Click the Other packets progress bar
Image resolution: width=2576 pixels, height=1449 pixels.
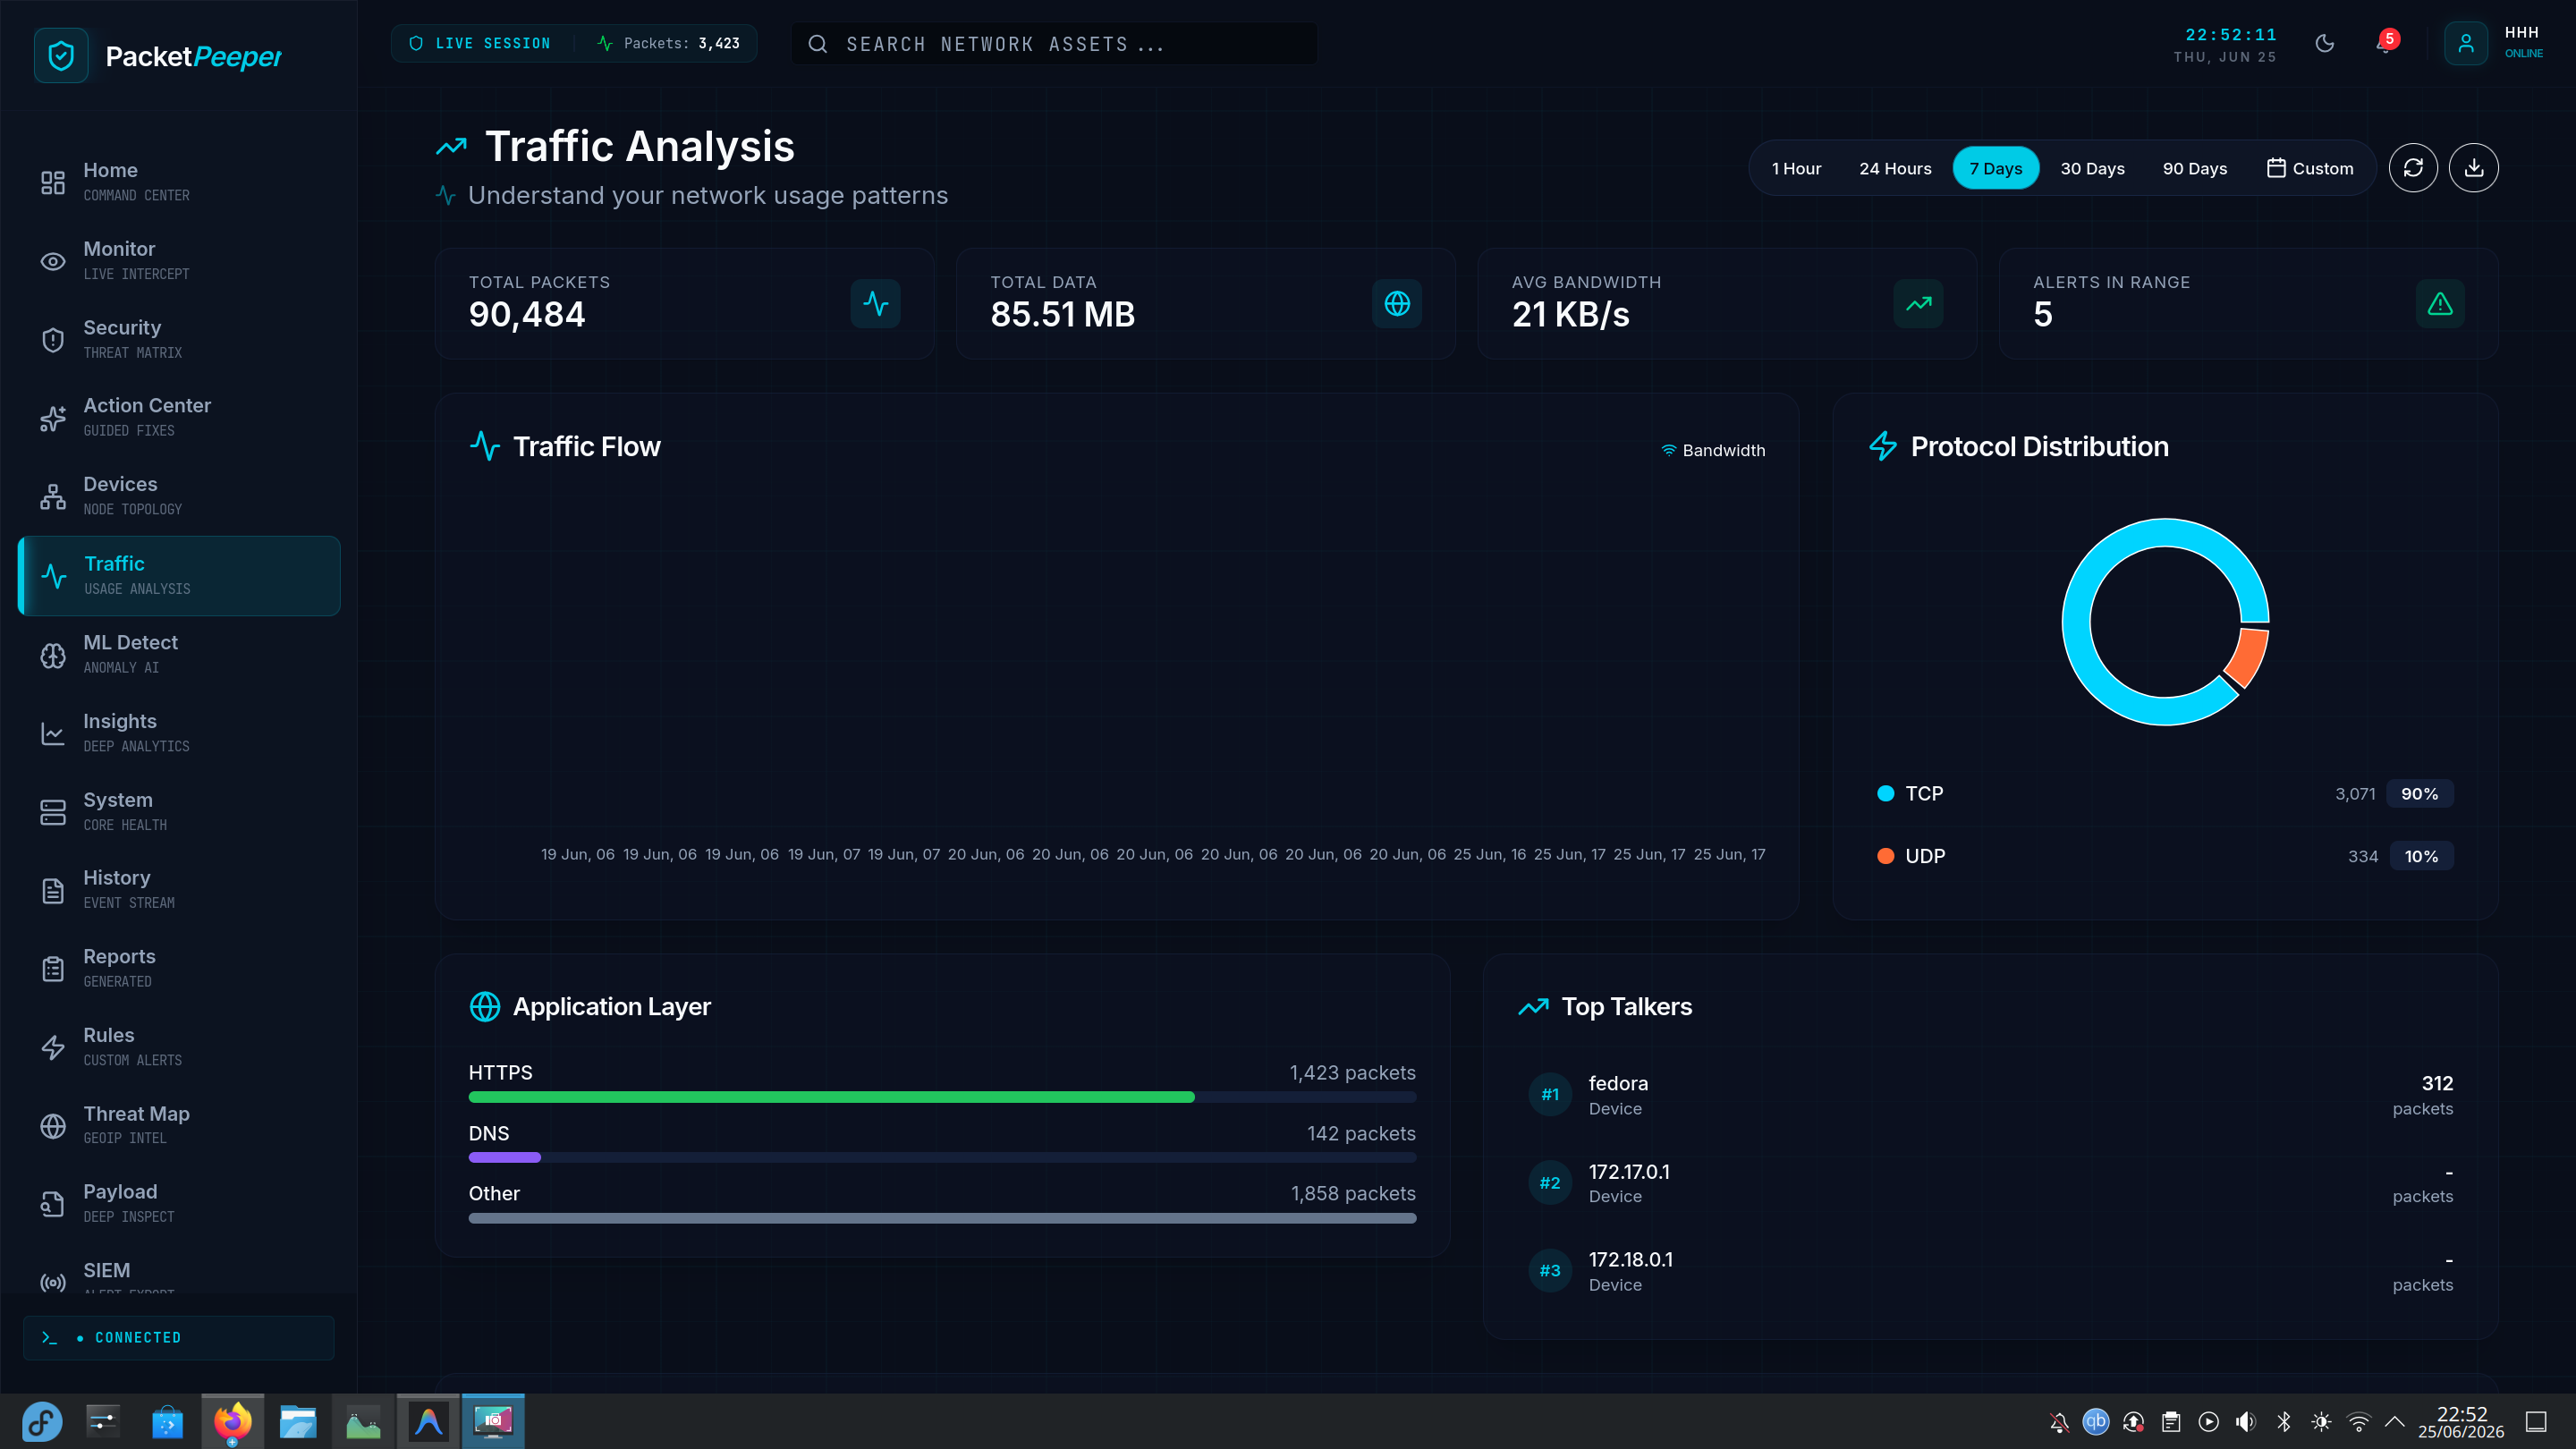pos(942,1218)
